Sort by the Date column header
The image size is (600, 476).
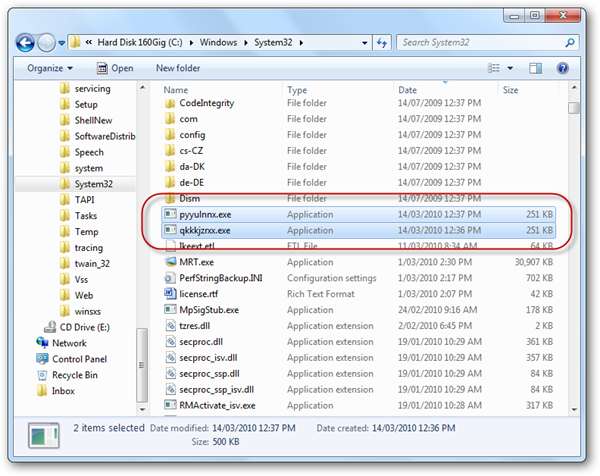(407, 90)
